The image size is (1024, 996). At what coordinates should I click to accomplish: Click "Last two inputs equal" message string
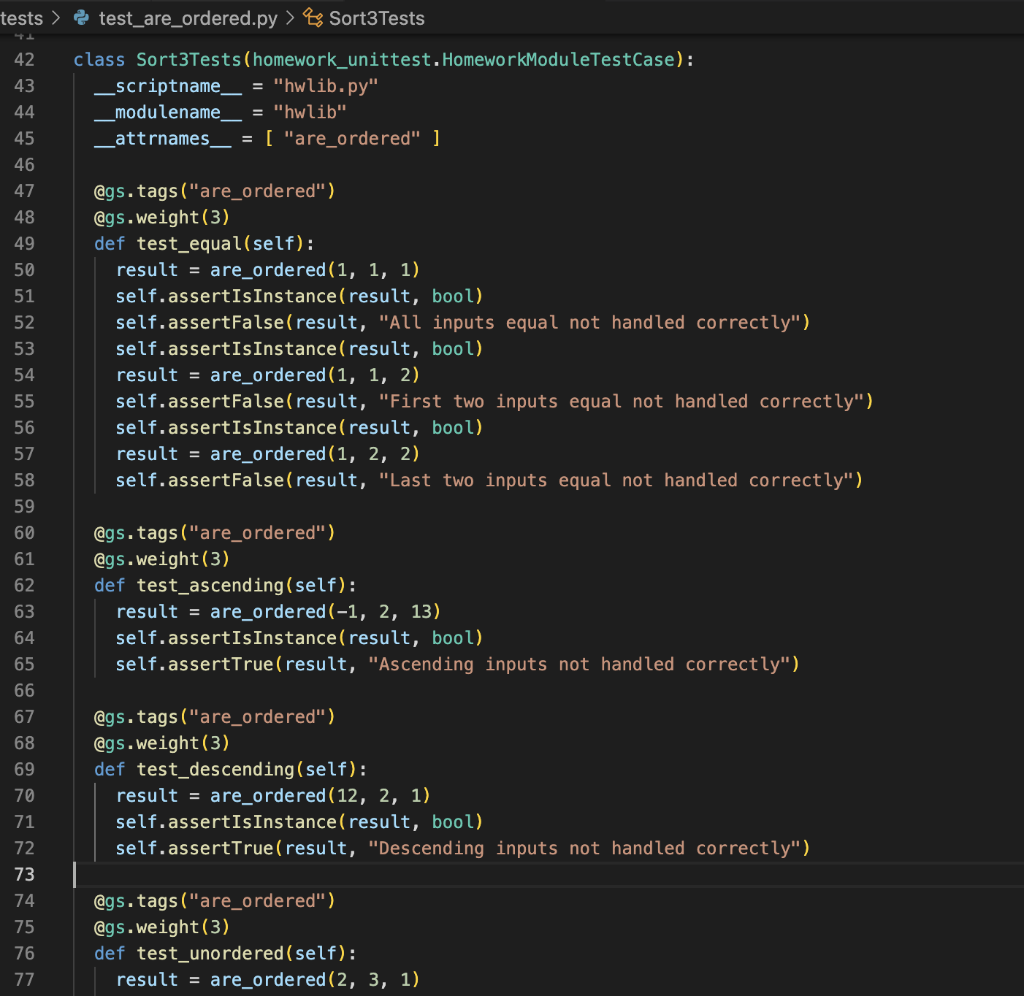pyautogui.click(x=616, y=480)
